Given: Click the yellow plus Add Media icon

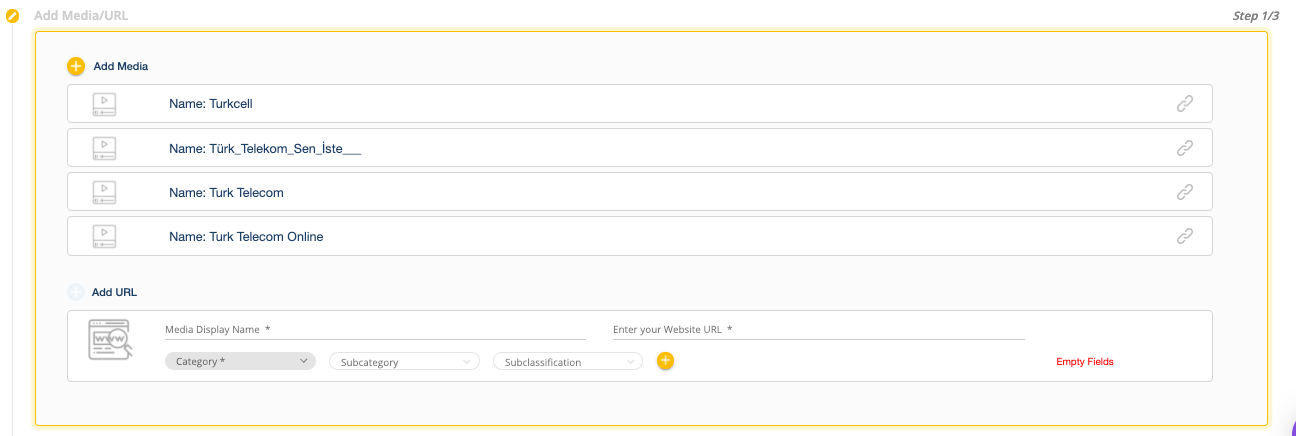Looking at the screenshot, I should [x=76, y=66].
